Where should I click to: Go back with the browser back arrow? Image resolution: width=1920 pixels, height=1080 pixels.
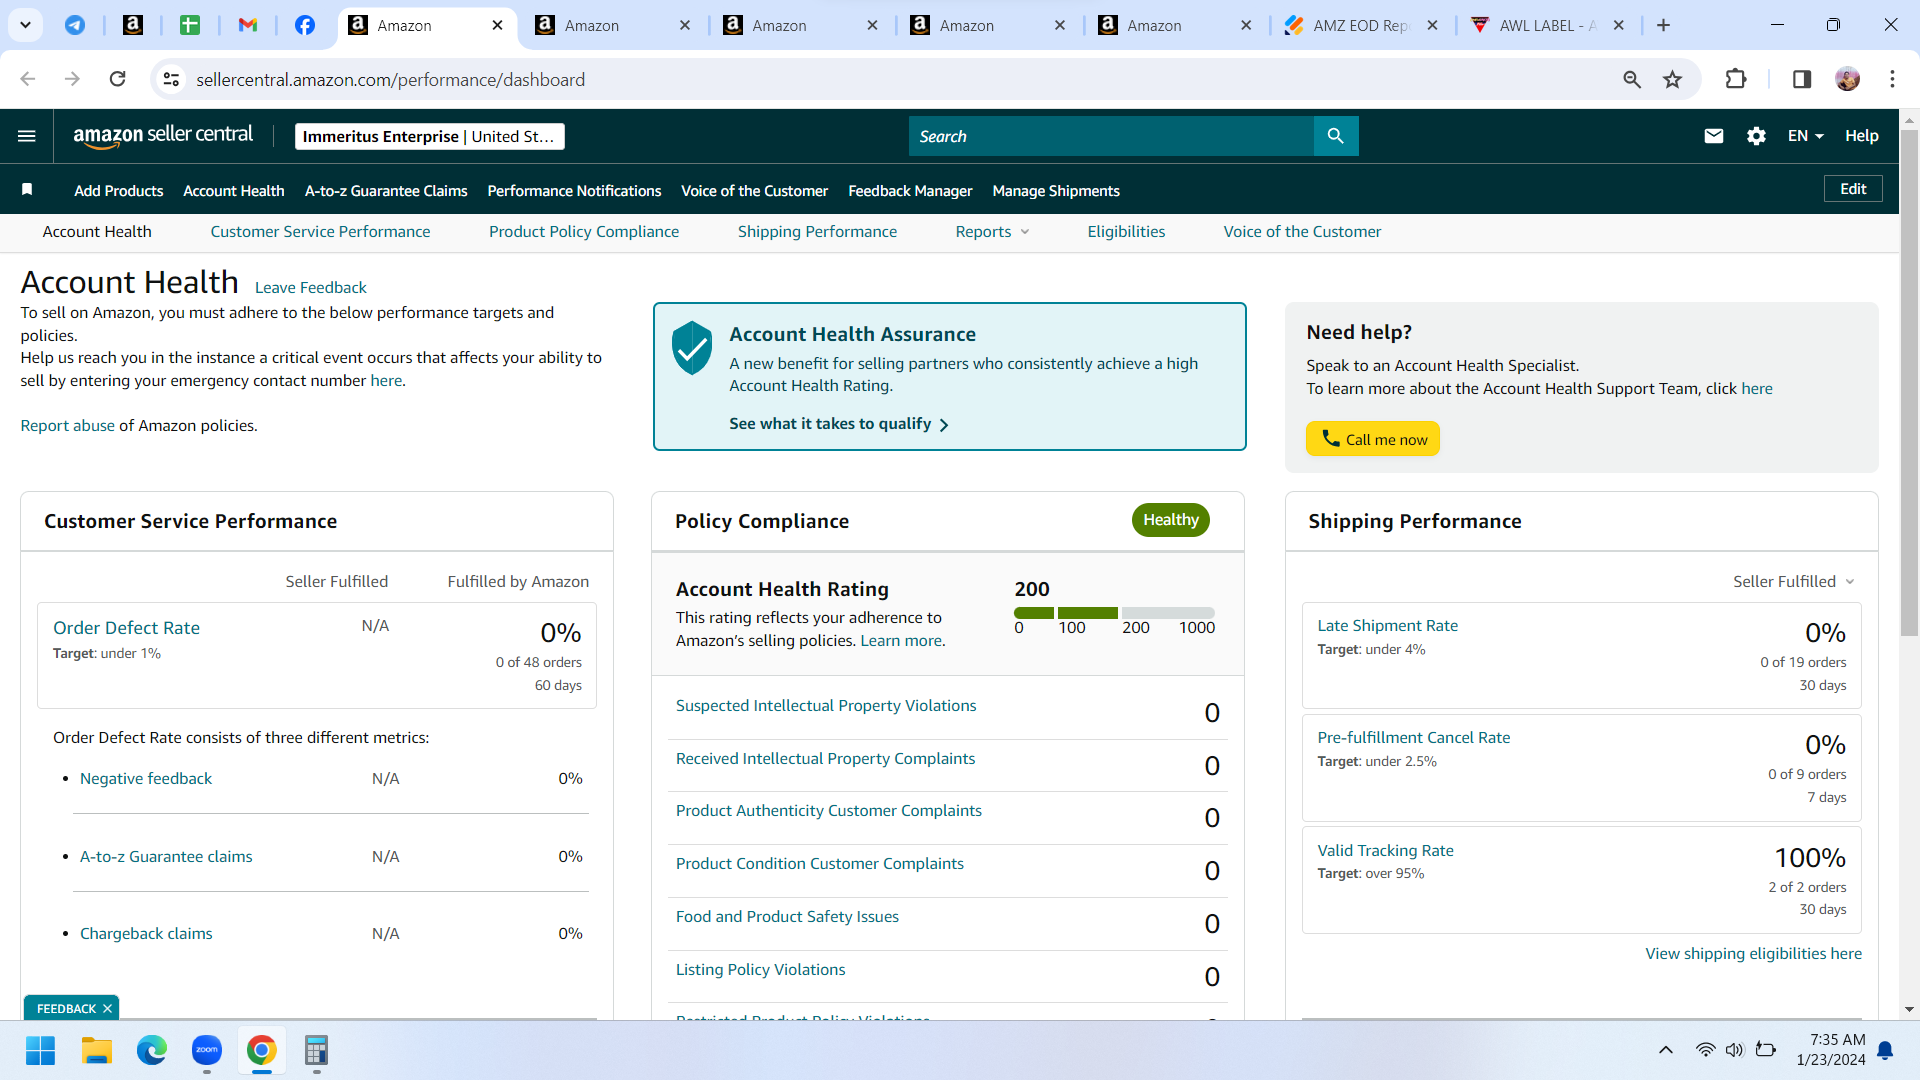(28, 79)
